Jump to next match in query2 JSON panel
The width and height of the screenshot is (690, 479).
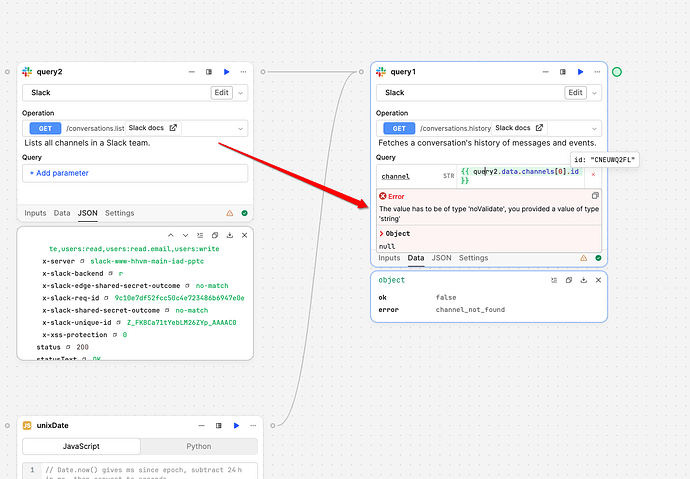185,235
